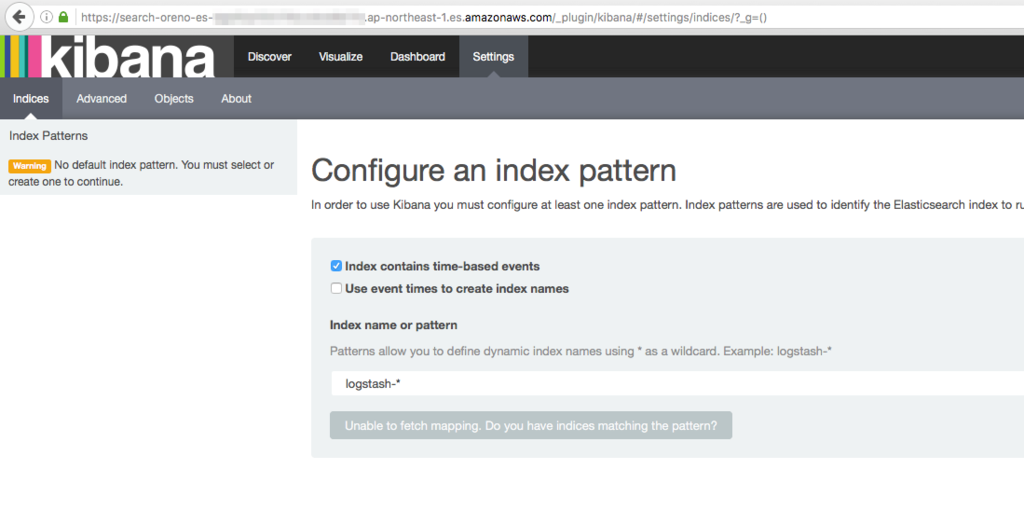Select the Settings tab
Screen dimensions: 1024x525
pyautogui.click(x=494, y=57)
